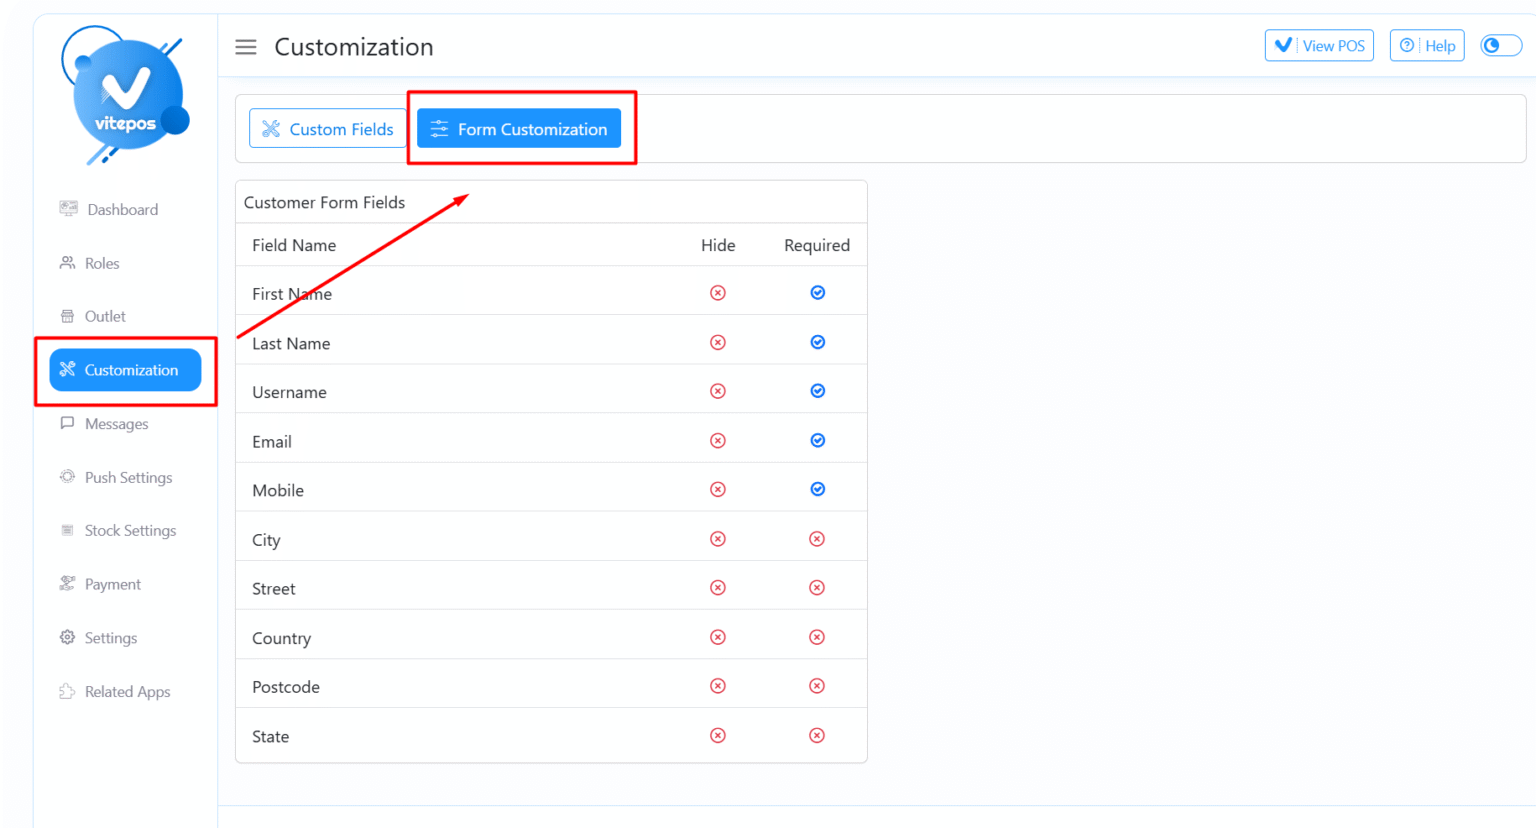
Task: Toggle Required for Mobile
Action: pos(818,489)
